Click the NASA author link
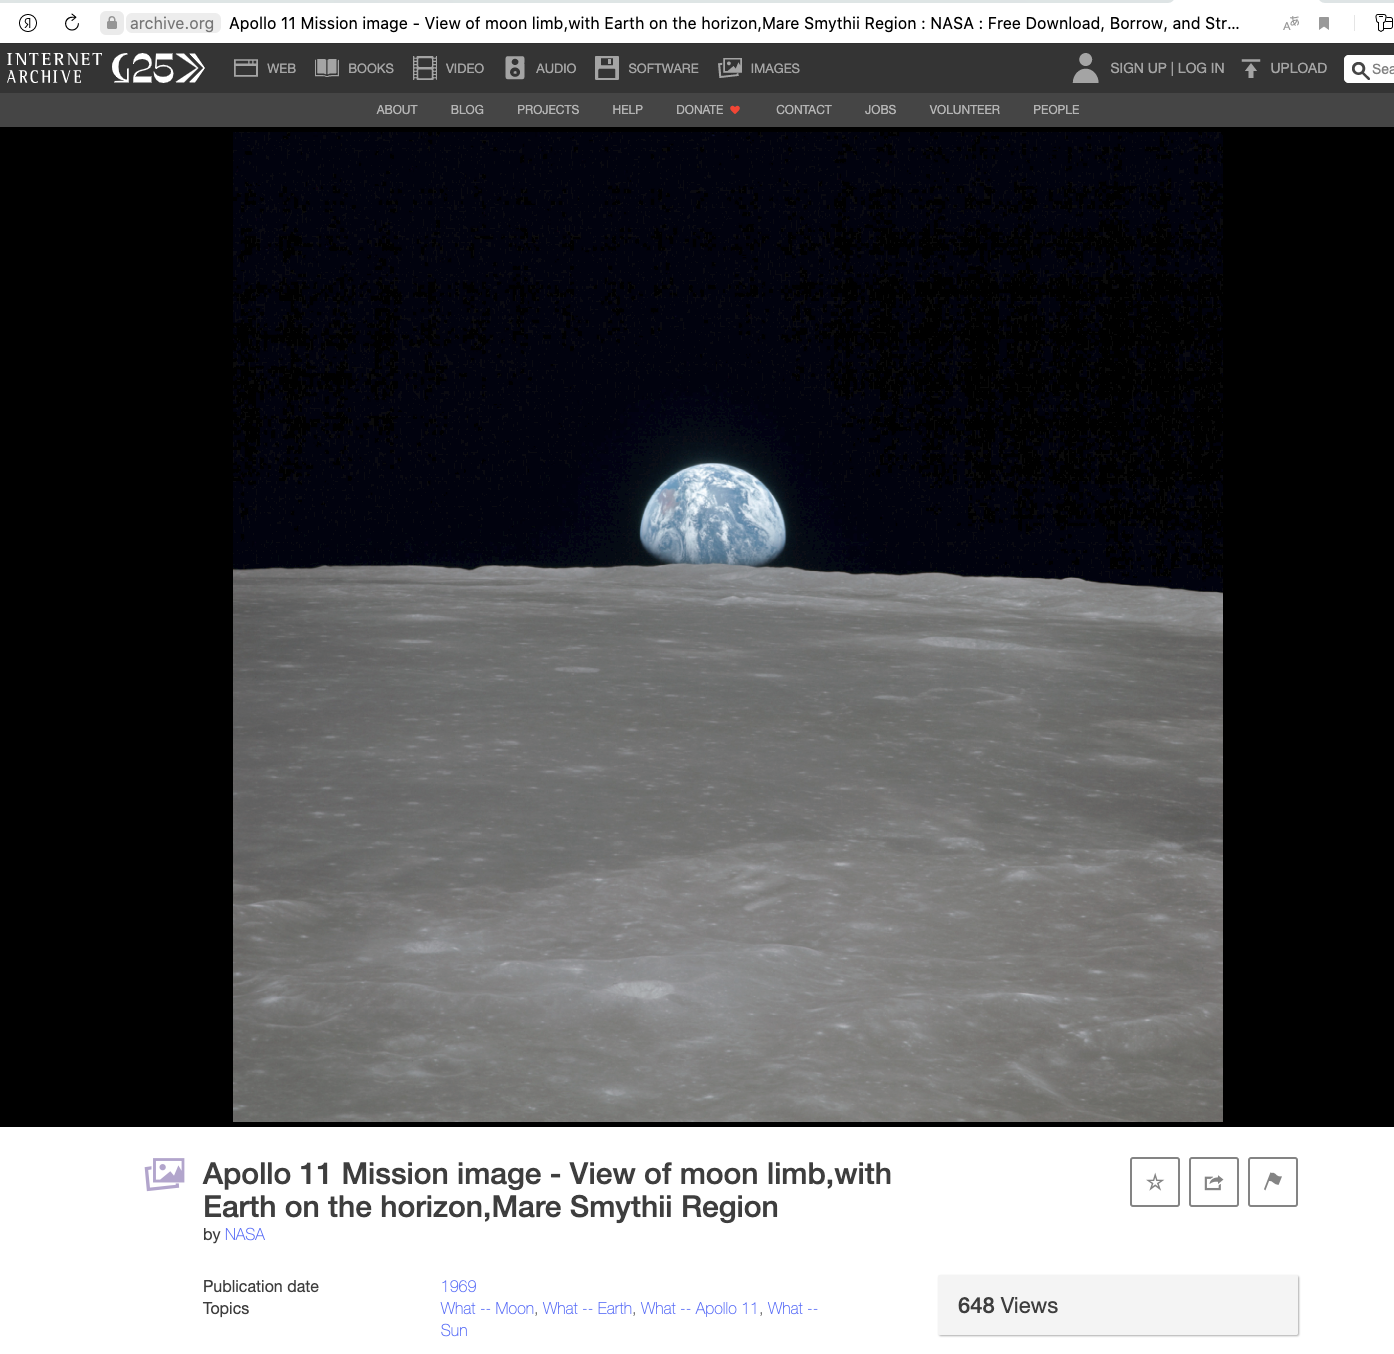 tap(245, 1235)
